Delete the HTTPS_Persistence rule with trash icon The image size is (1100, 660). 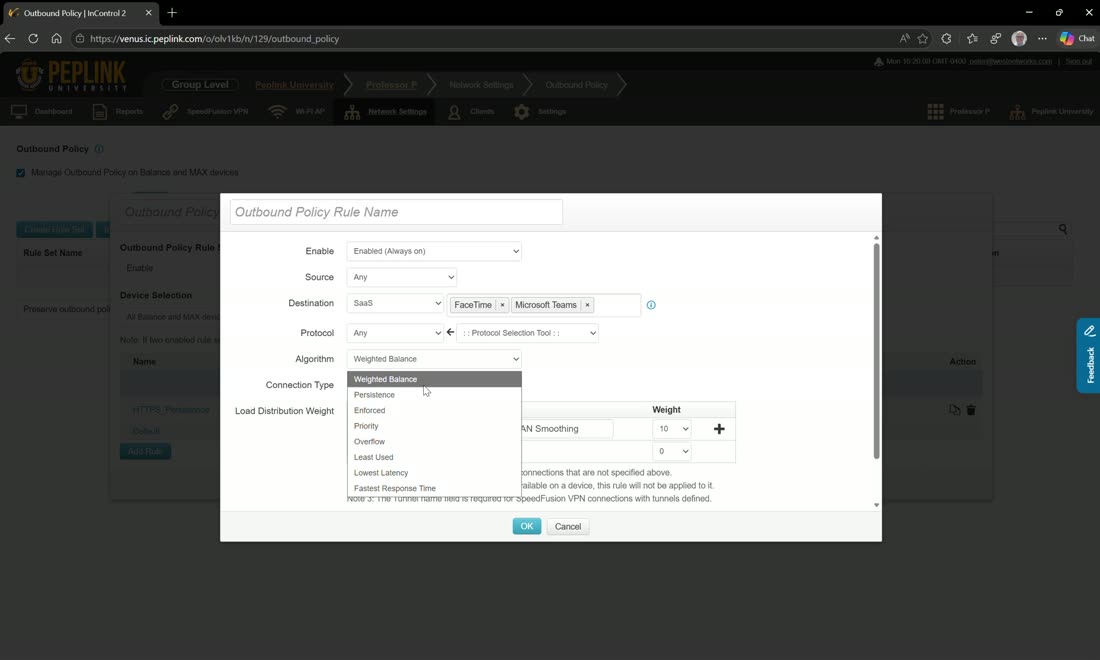tap(971, 410)
